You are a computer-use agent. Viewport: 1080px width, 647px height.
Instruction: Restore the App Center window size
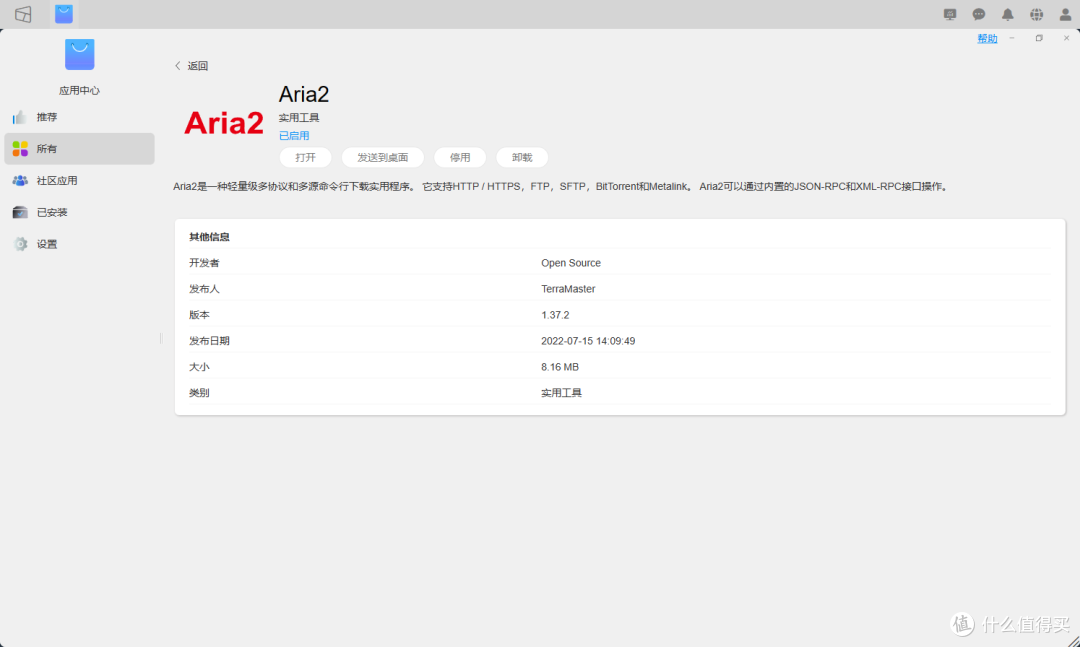[x=1039, y=39]
